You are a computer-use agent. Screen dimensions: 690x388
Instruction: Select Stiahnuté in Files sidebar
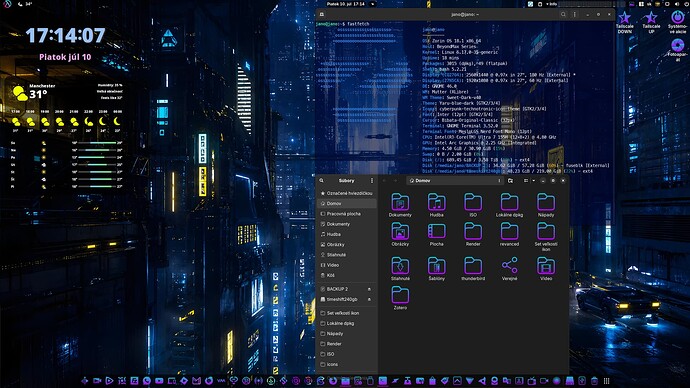(347, 255)
